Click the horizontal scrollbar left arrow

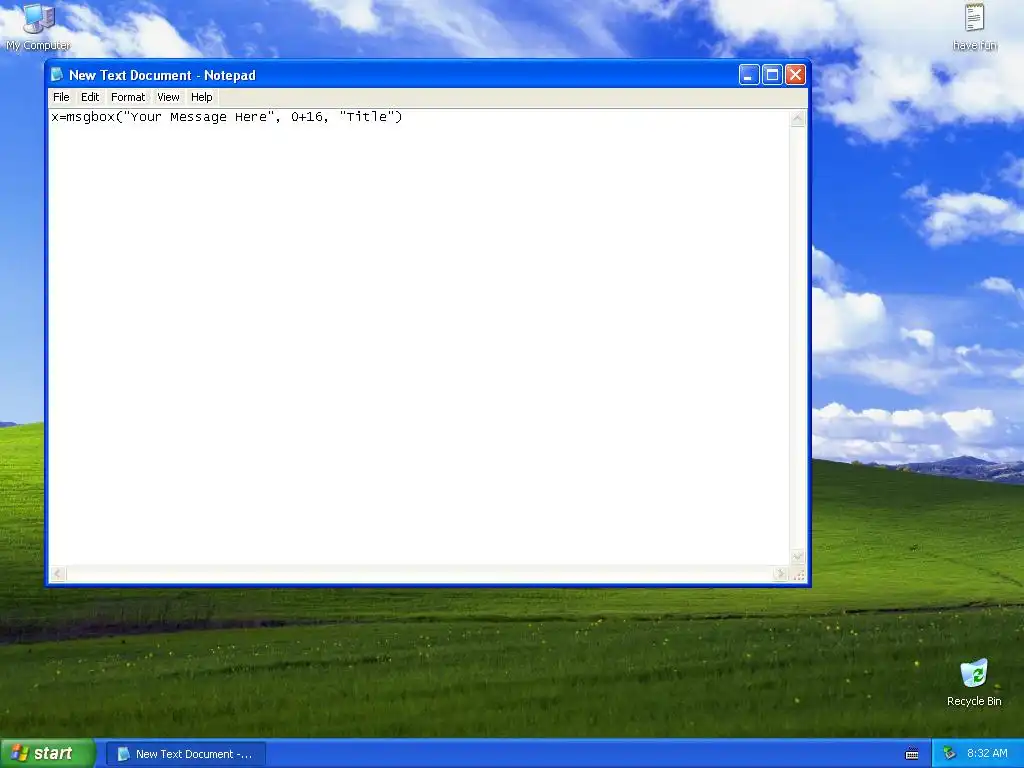coord(57,573)
